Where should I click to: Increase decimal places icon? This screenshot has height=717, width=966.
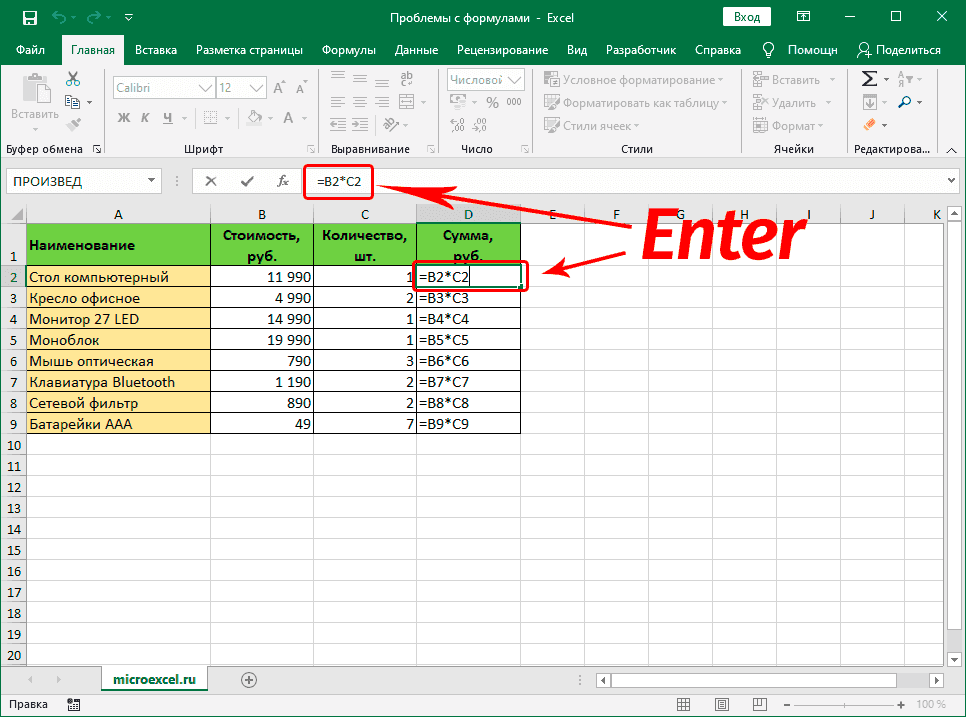(458, 126)
